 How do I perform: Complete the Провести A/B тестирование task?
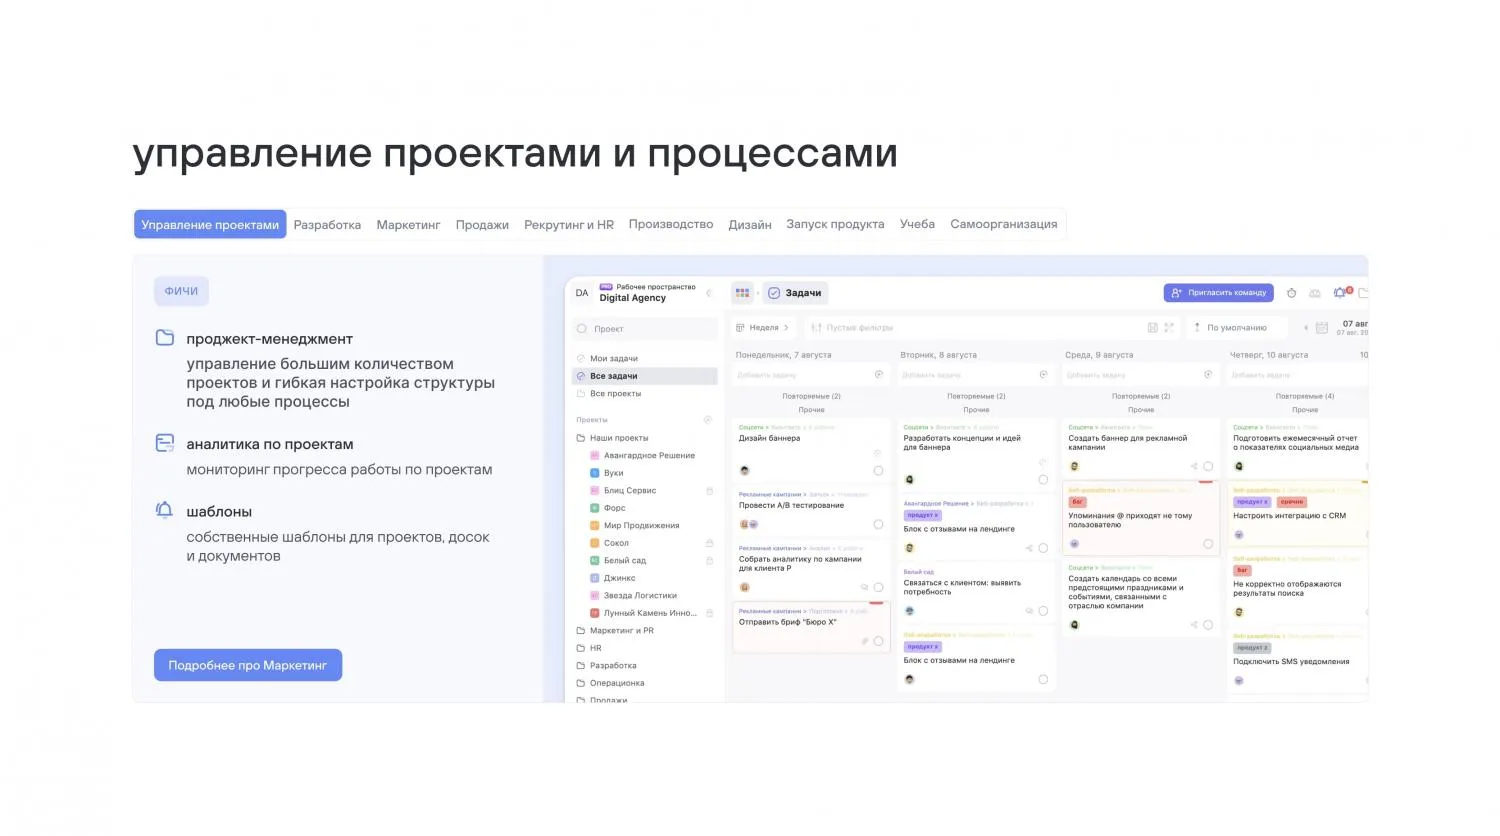[878, 524]
